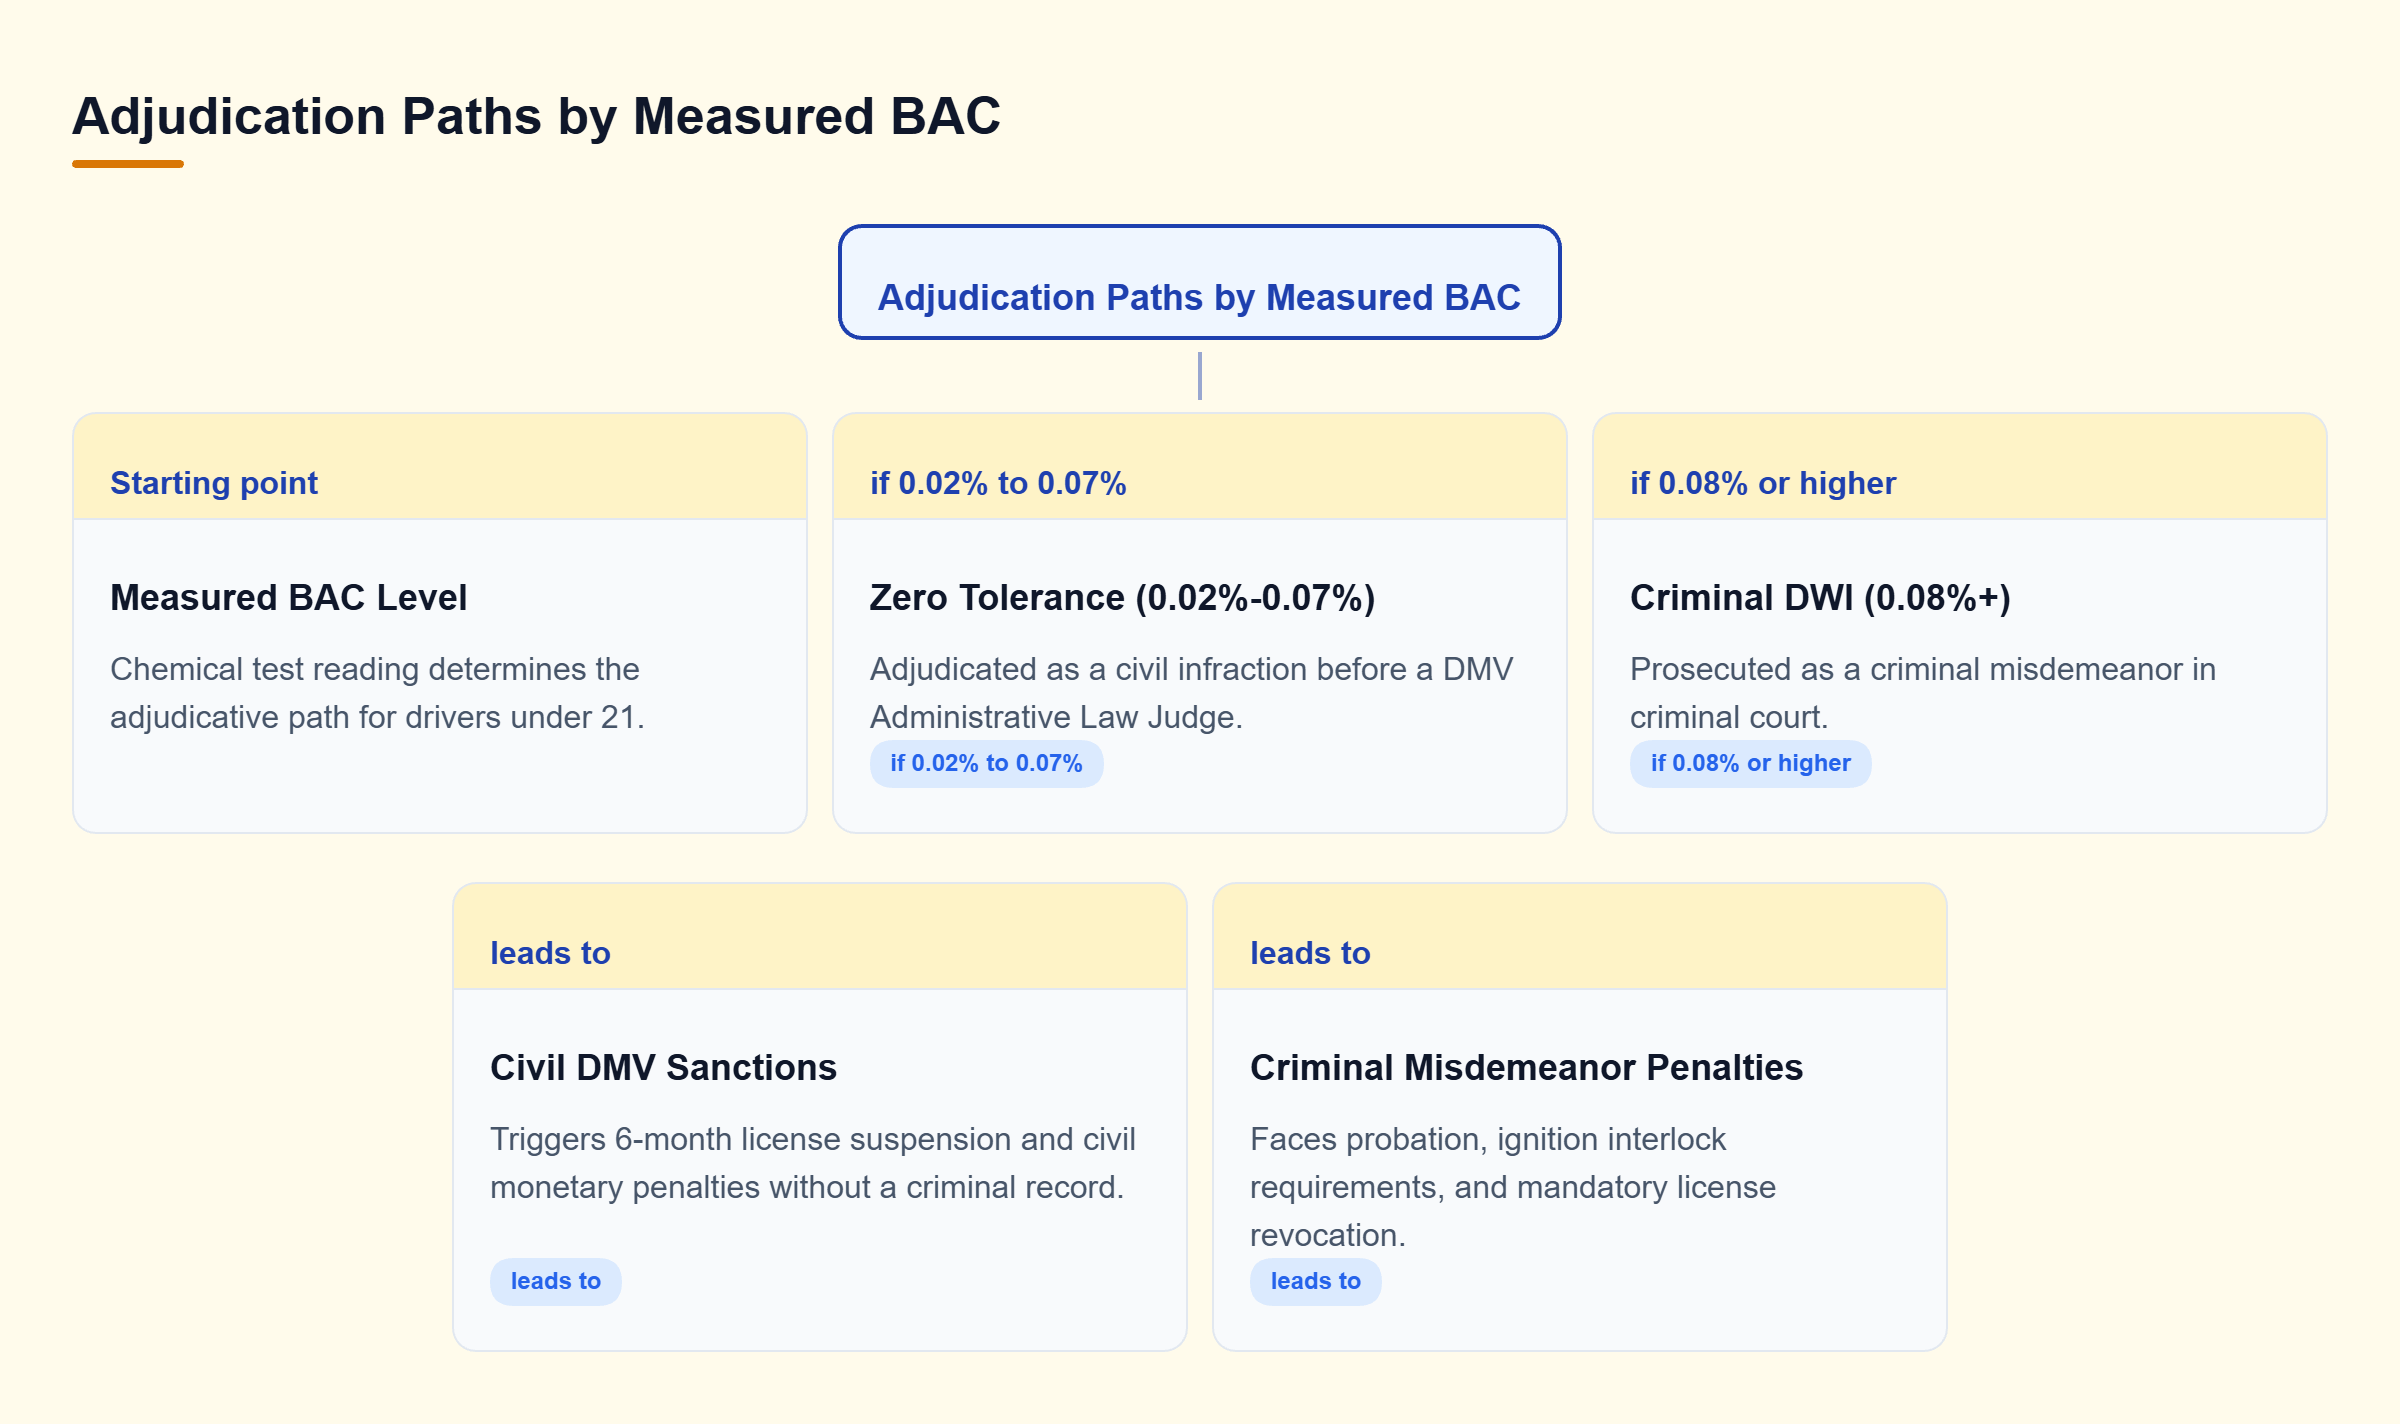Screen dimensions: 2400x1424
Task: Click the root node Adjudication Paths box
Action: (x=1199, y=282)
